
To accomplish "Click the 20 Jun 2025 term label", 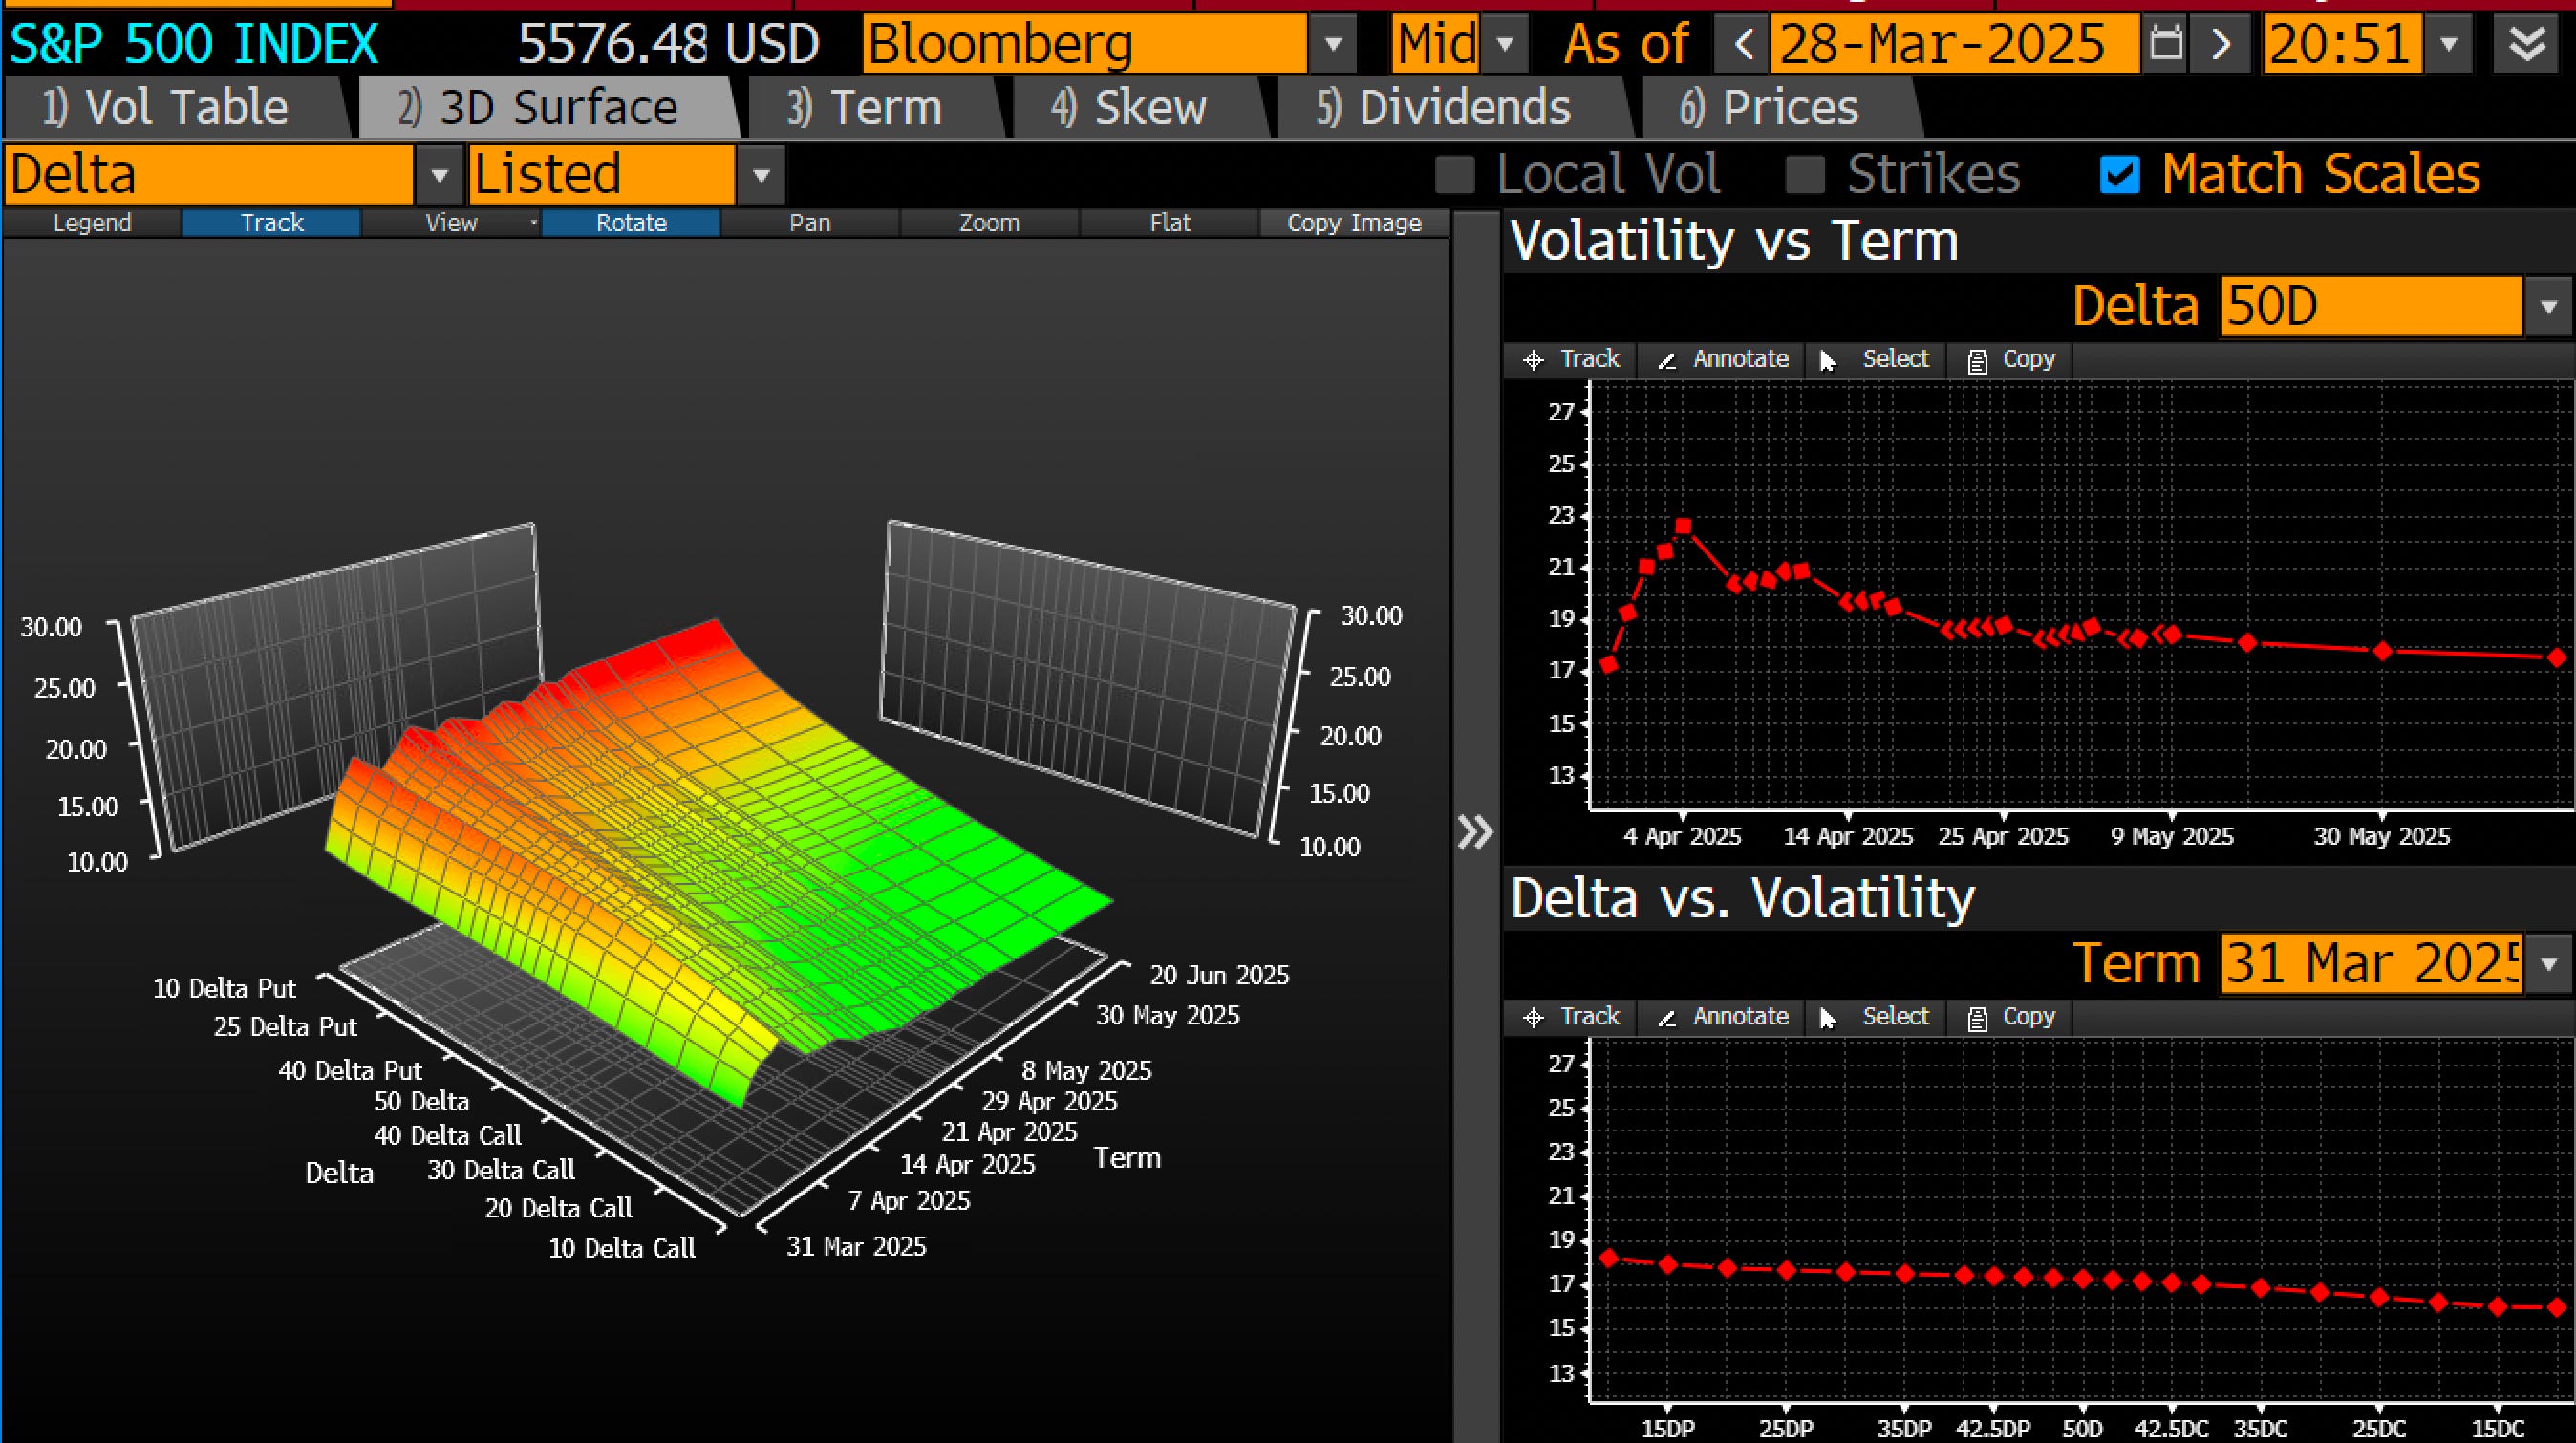I will click(x=1219, y=975).
